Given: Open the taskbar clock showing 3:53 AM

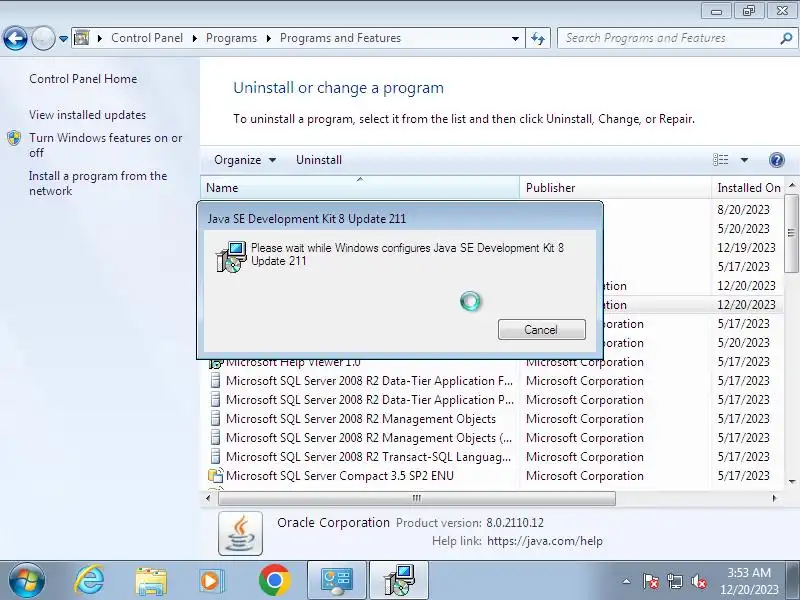Looking at the screenshot, I should pyautogui.click(x=749, y=581).
